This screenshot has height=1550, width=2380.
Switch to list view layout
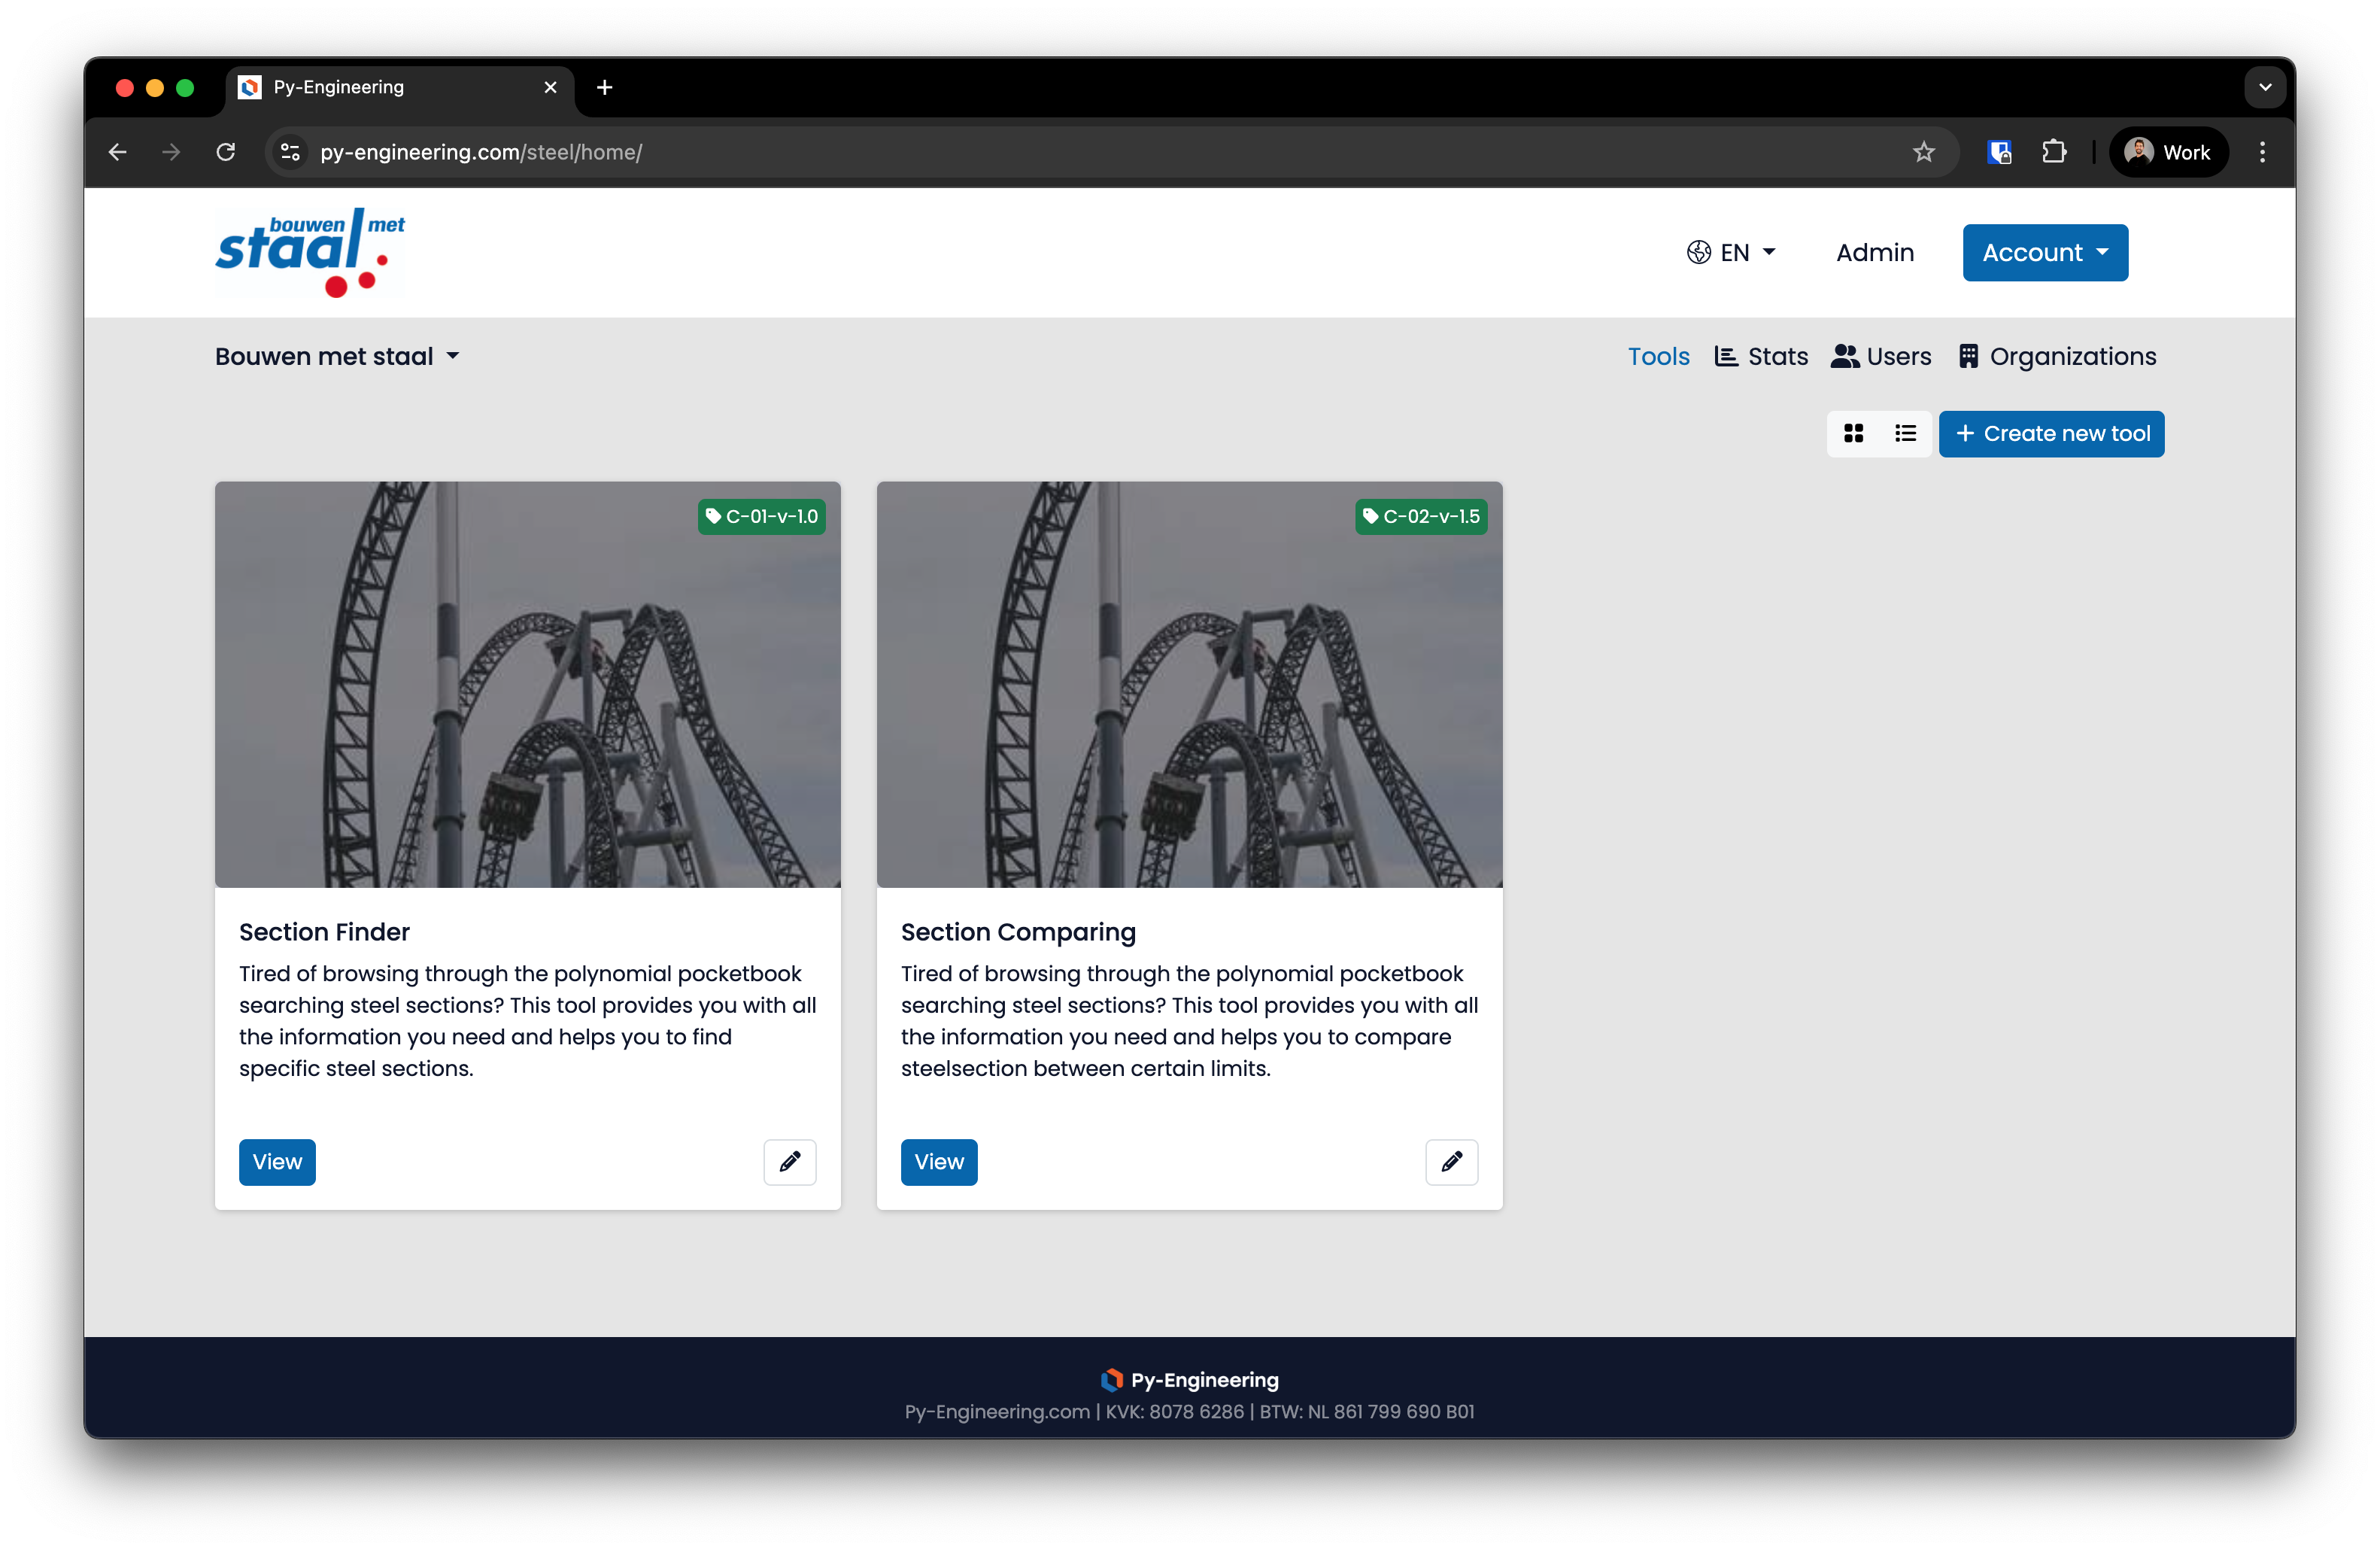1905,433
